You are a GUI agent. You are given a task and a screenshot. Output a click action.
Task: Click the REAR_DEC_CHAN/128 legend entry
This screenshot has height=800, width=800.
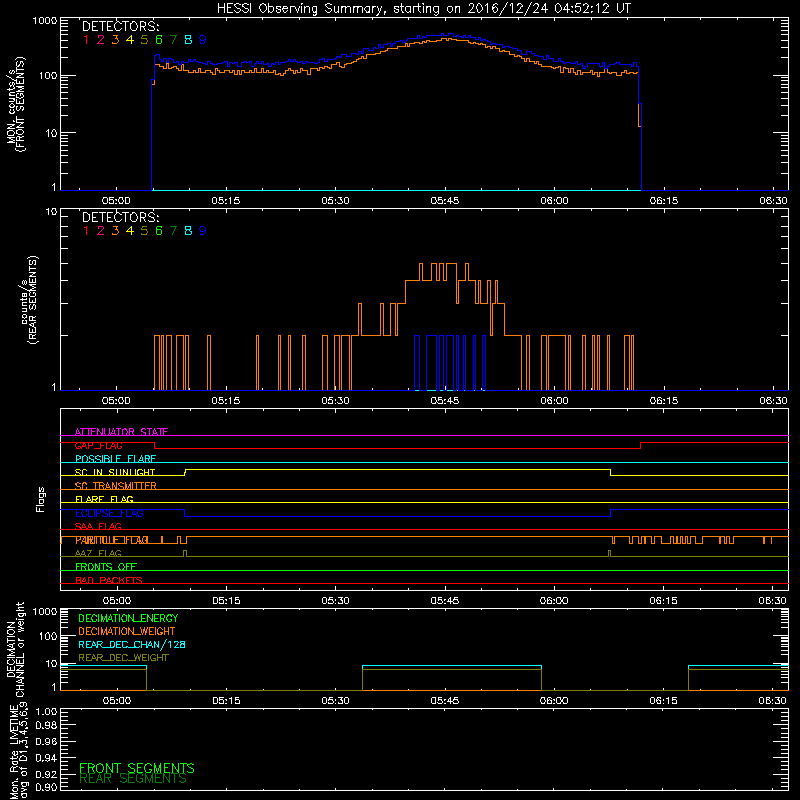click(132, 644)
